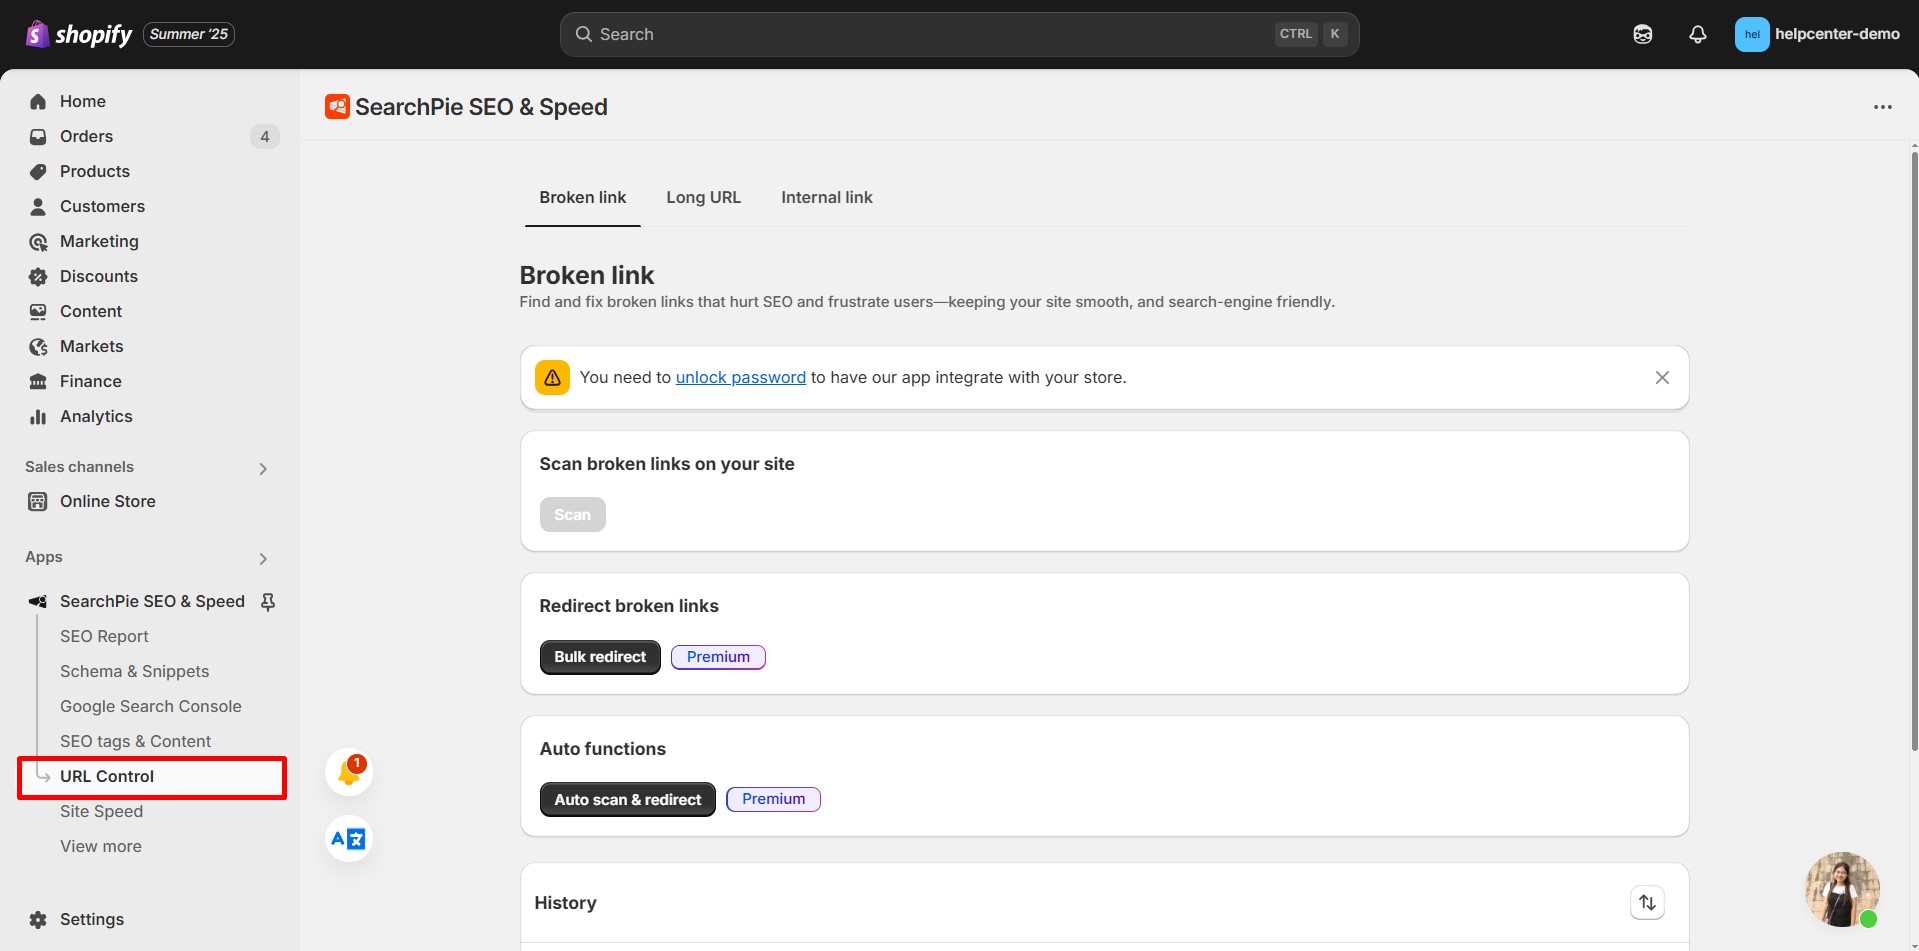Open the Shopify Inbox icon in the top bar
The height and width of the screenshot is (951, 1919).
1643,33
